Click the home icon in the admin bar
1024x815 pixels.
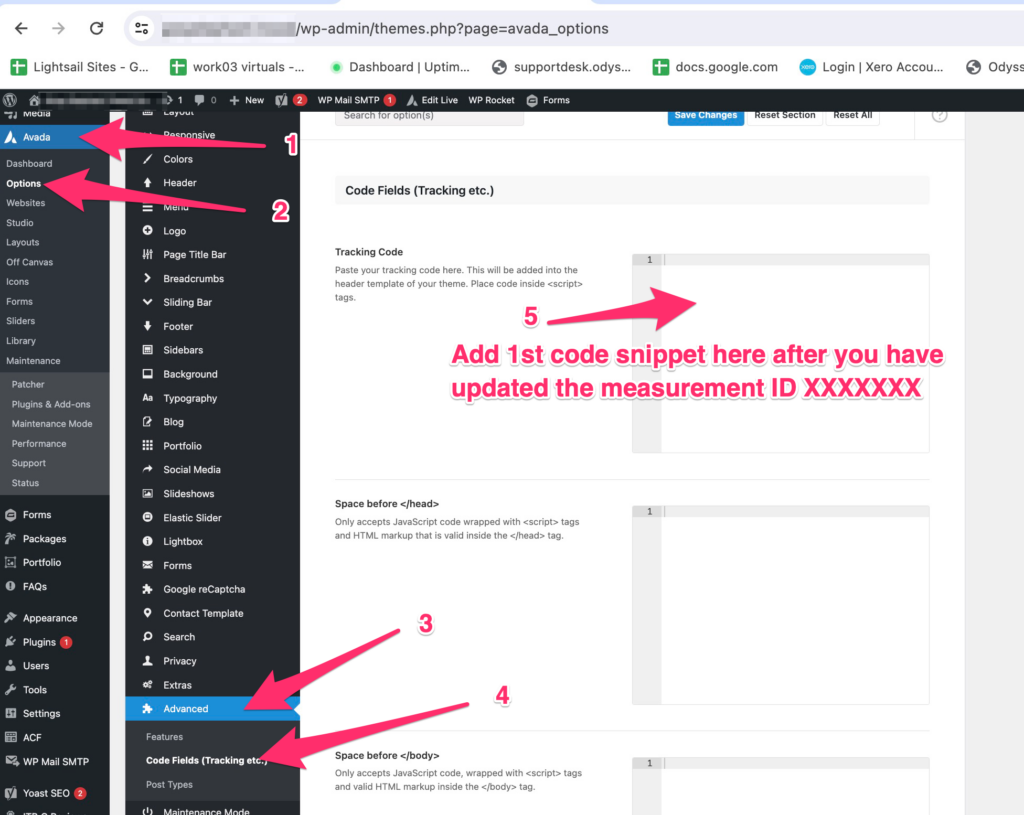(35, 100)
